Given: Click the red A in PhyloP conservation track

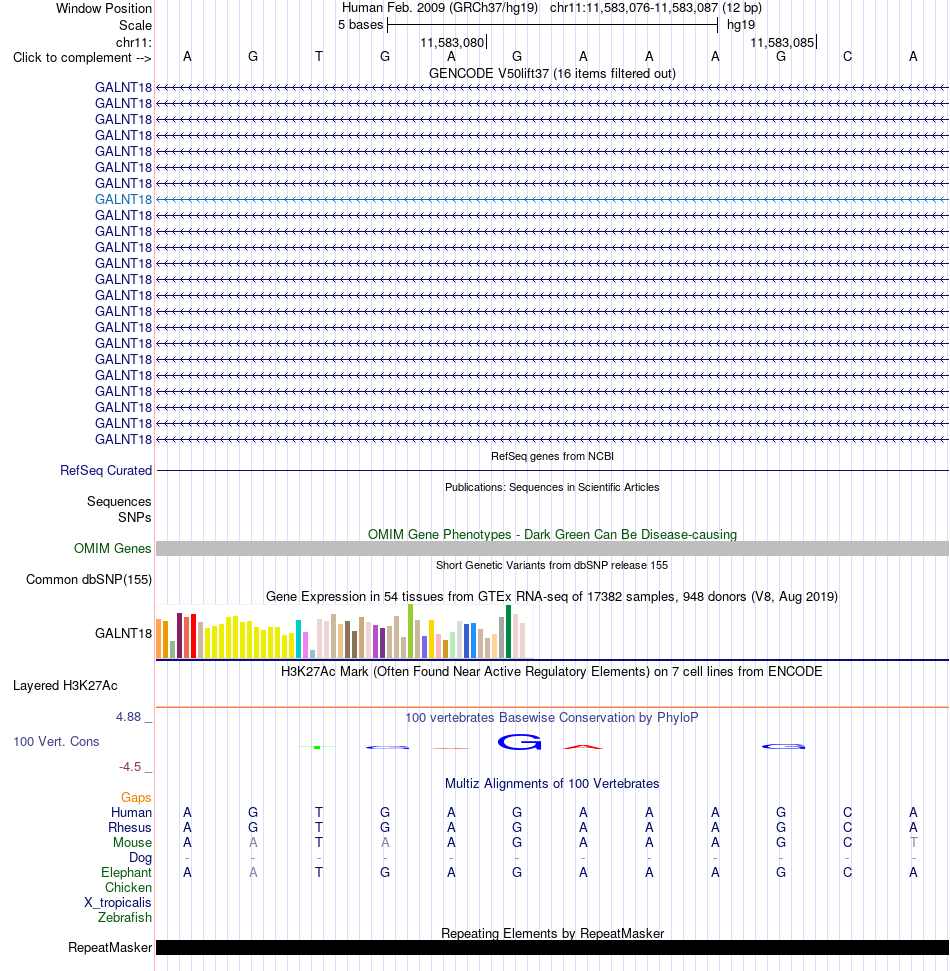Looking at the screenshot, I should [x=583, y=747].
